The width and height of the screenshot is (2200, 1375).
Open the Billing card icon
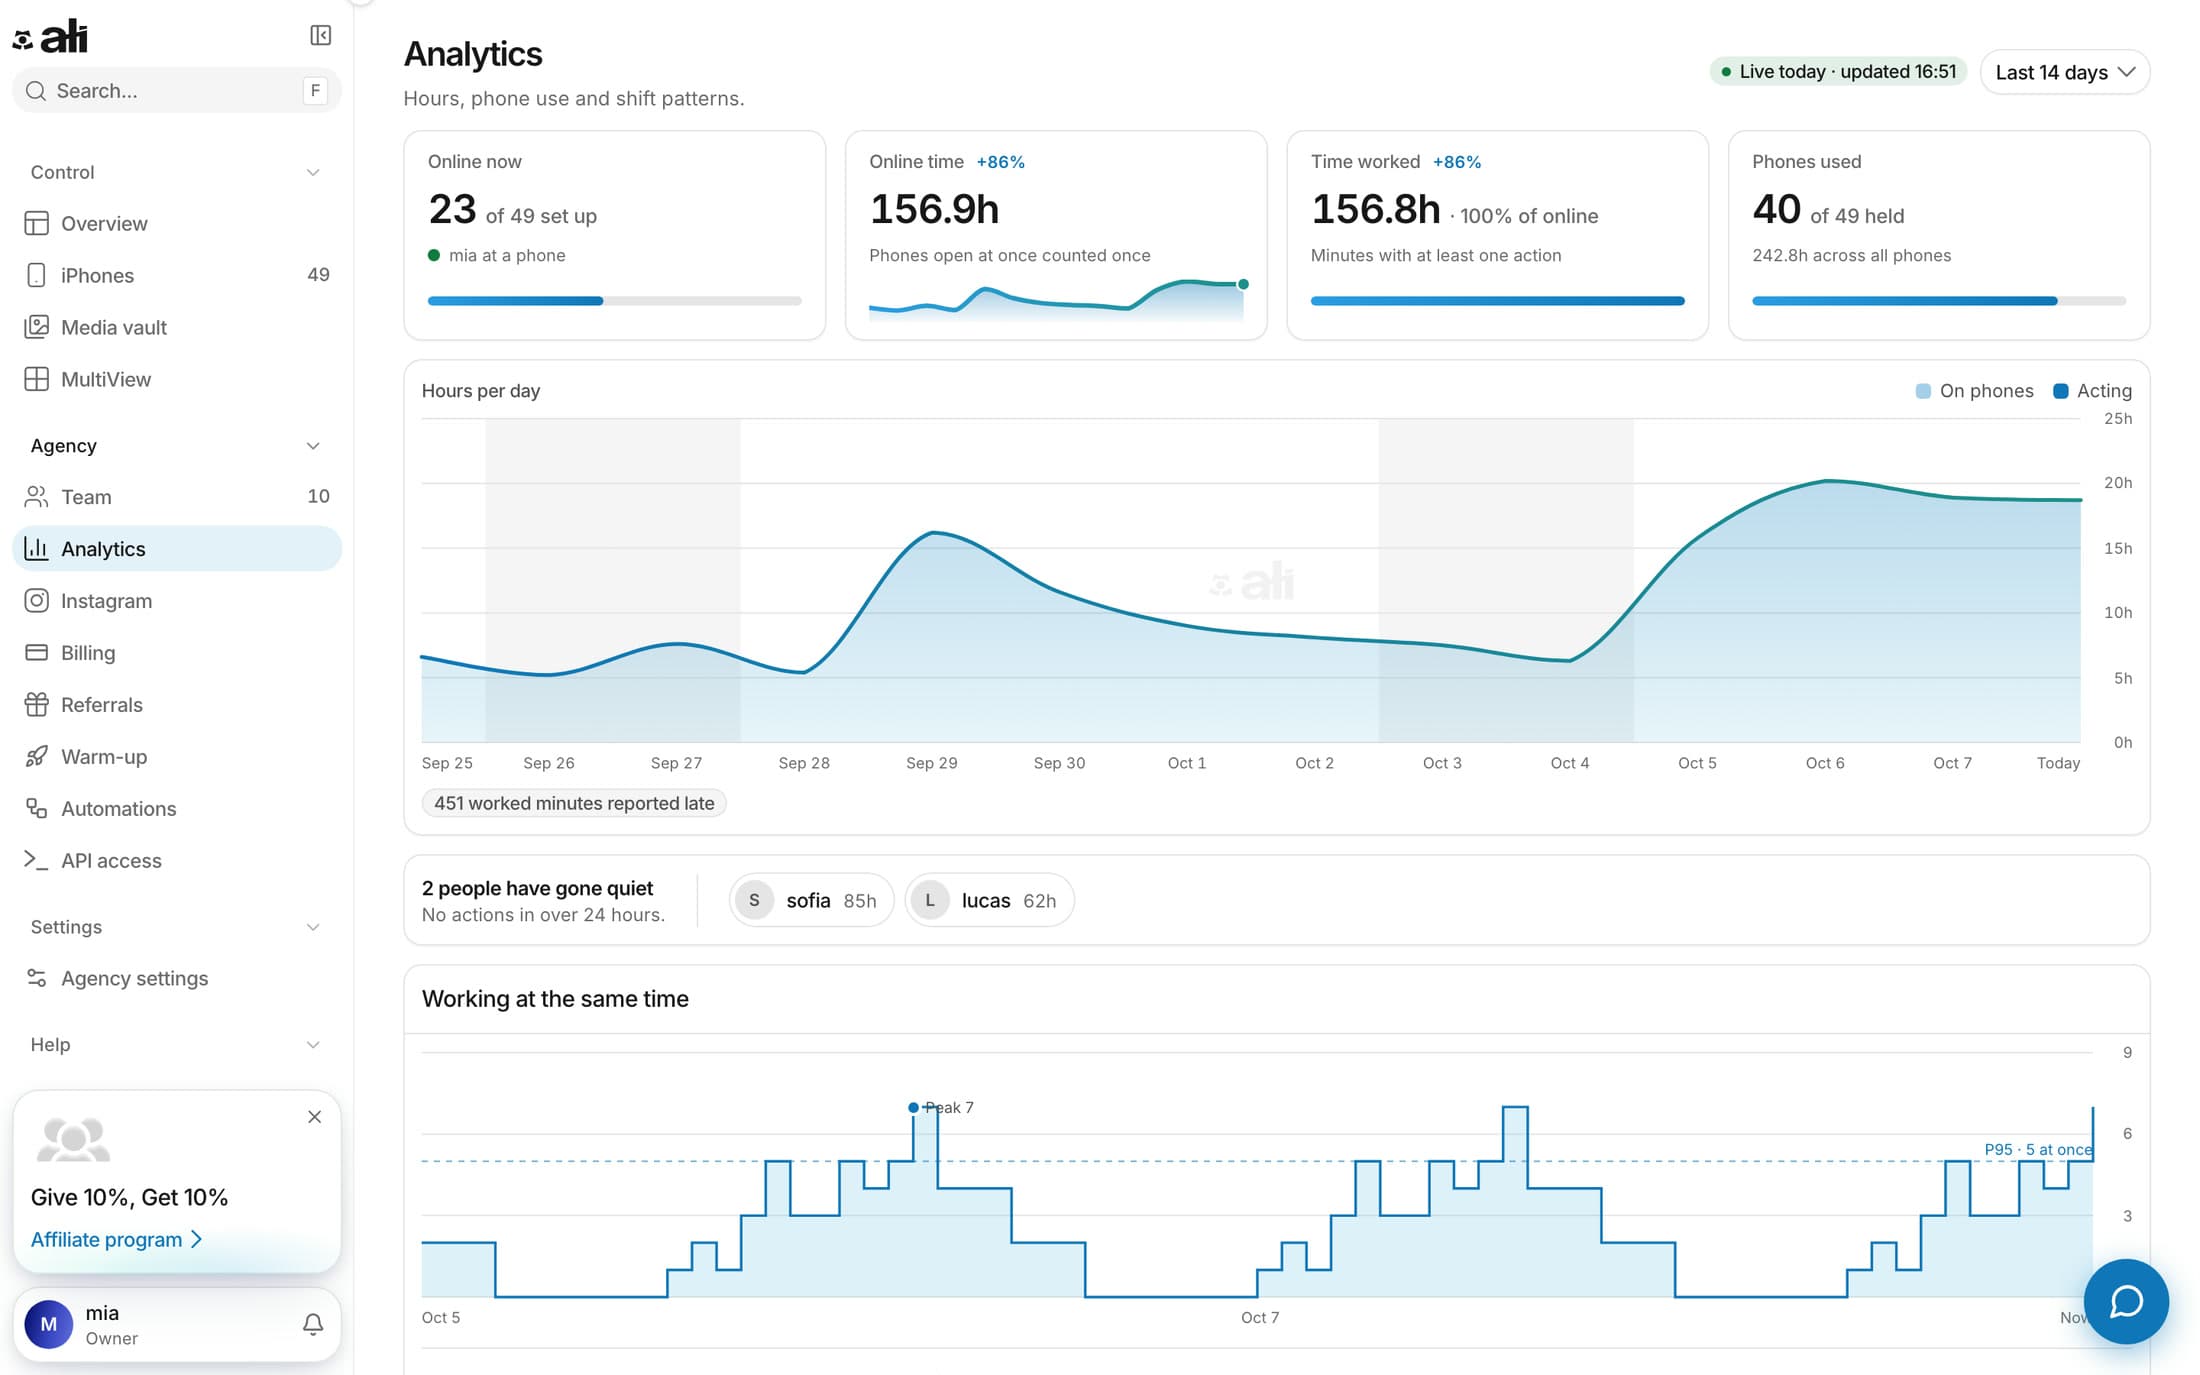tap(37, 653)
